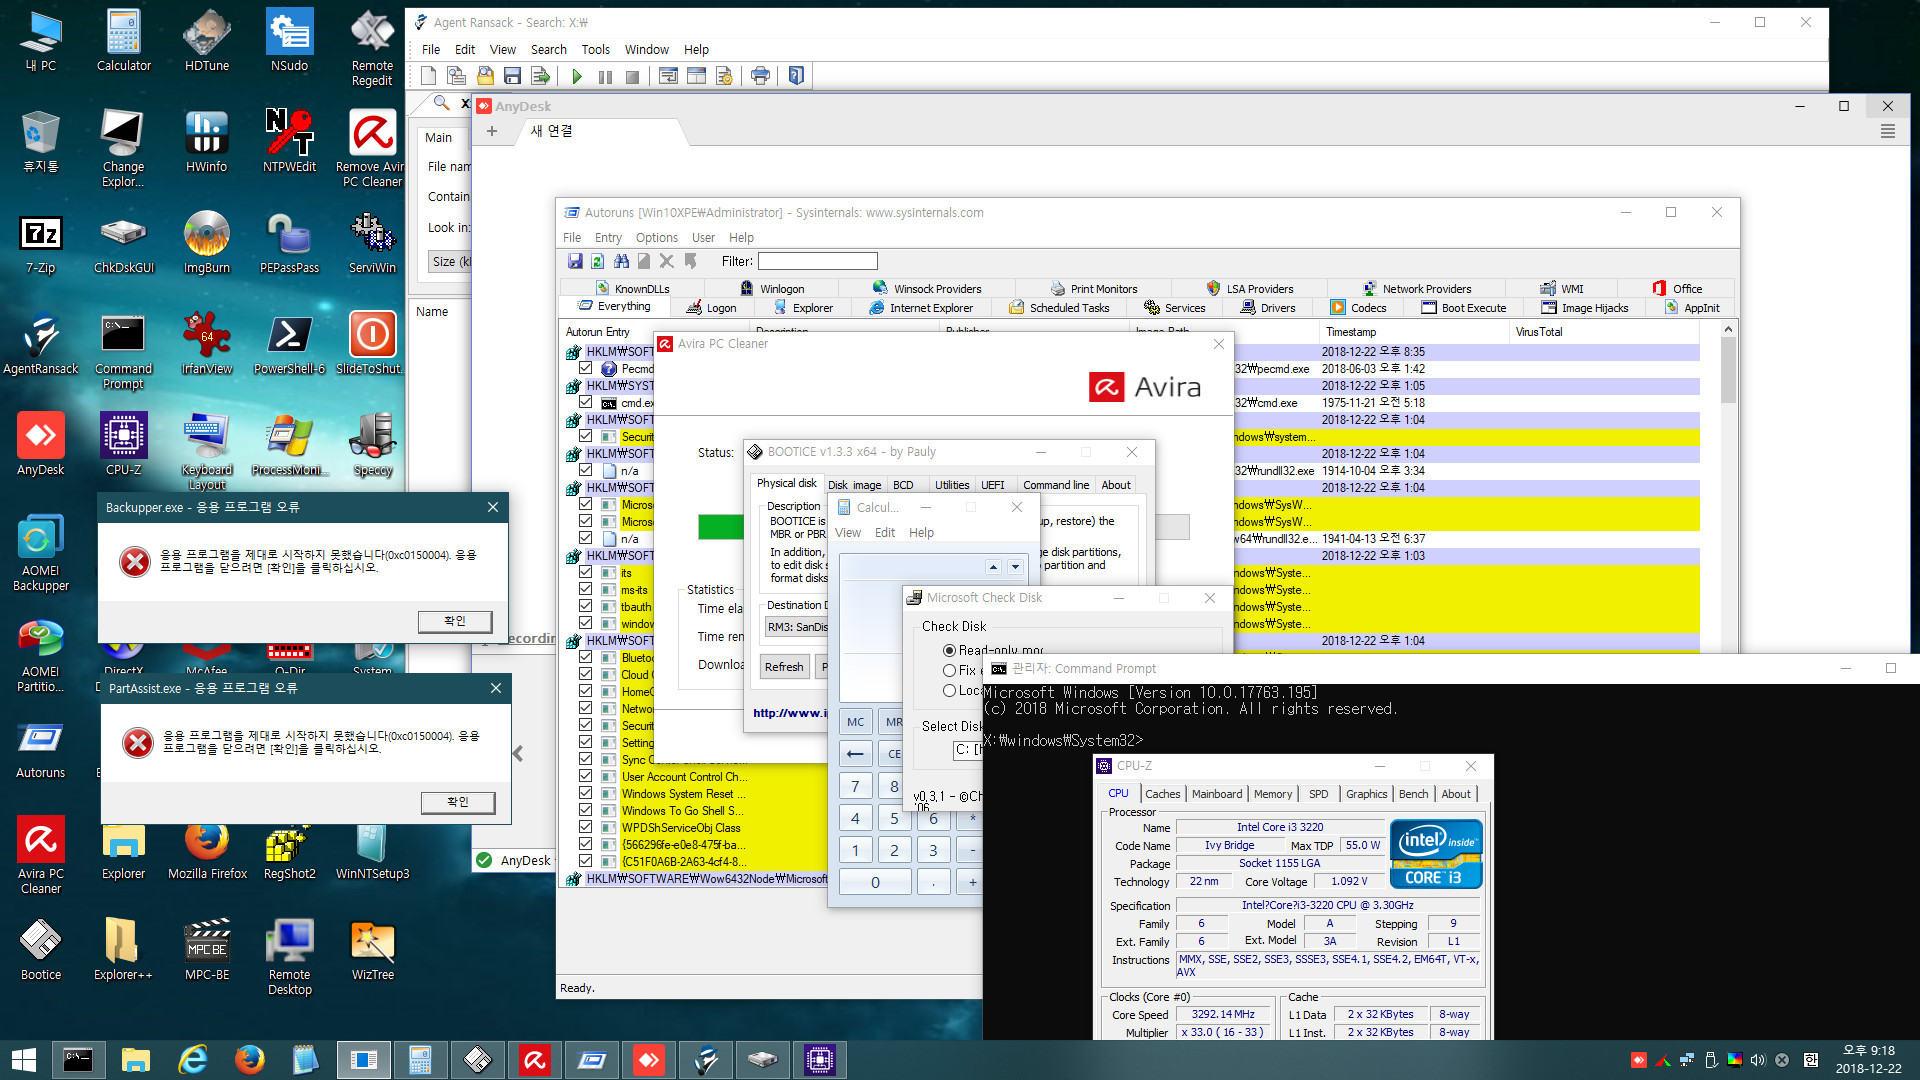Click the Windows Start button

(x=24, y=1060)
